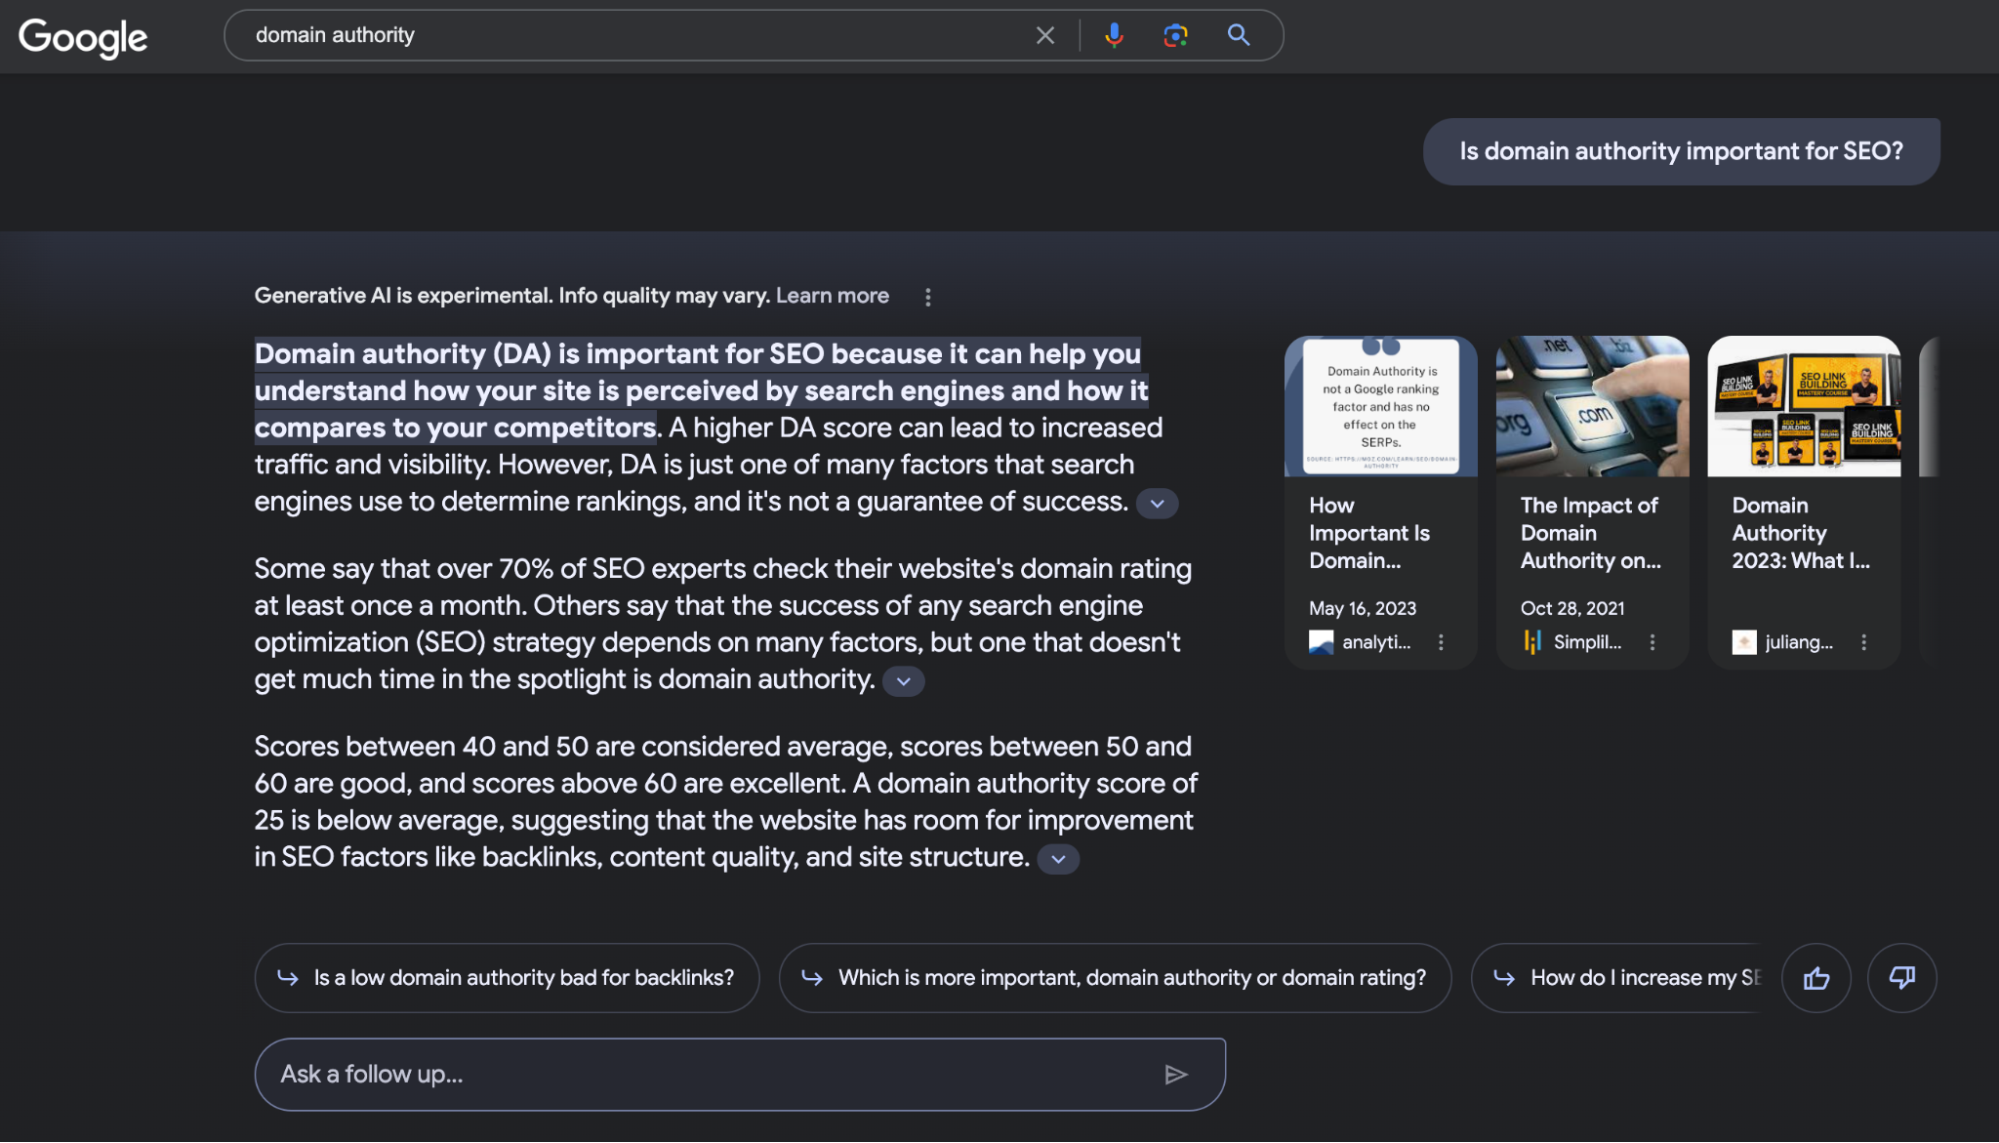Expand the chevron after 'spotlight is domain authority'
The image size is (1999, 1143).
[903, 682]
